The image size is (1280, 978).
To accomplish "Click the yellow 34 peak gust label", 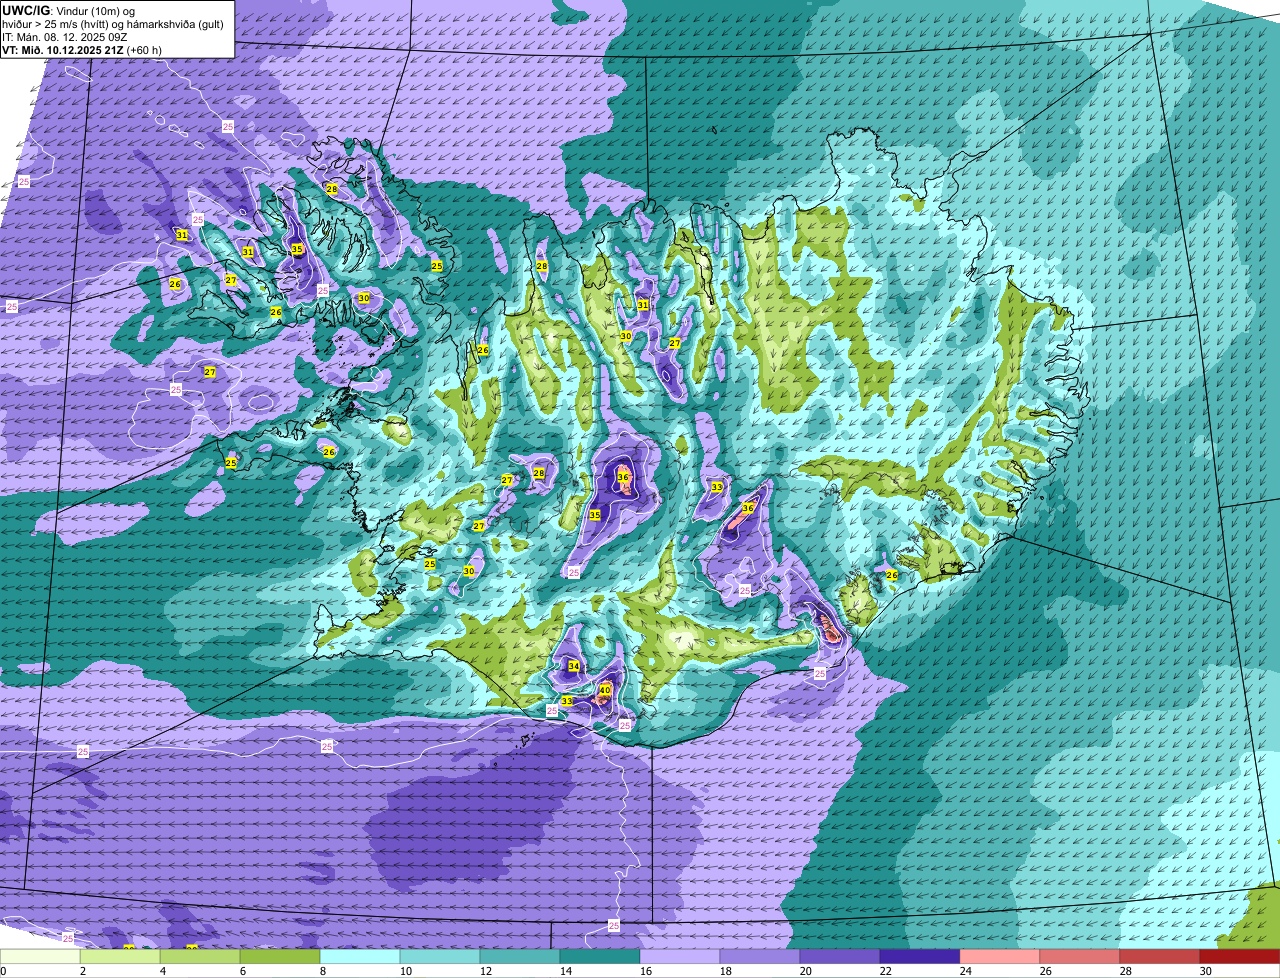I will tap(573, 666).
